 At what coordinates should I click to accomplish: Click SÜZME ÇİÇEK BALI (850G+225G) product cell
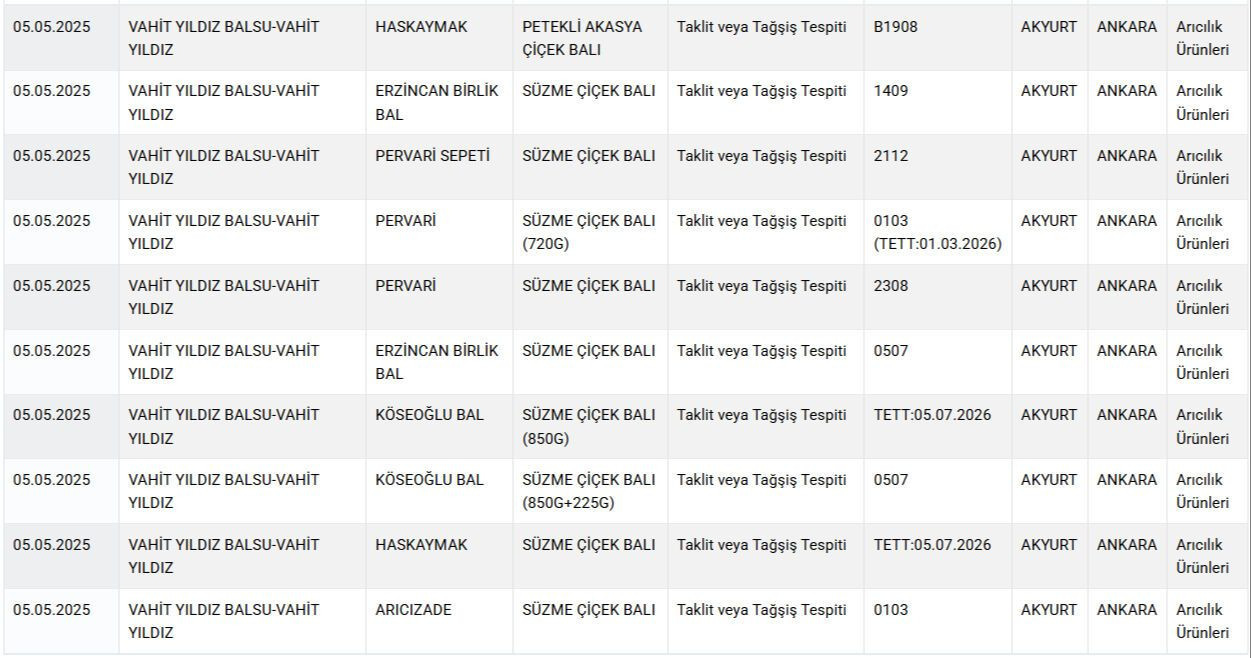click(x=588, y=491)
